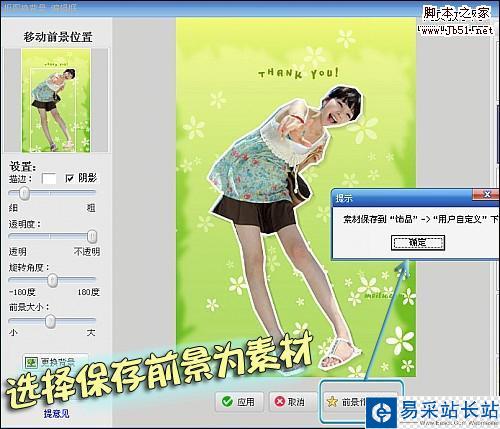Click the red X icon on 取消
Viewport: 500px width, 429px height.
point(280,402)
